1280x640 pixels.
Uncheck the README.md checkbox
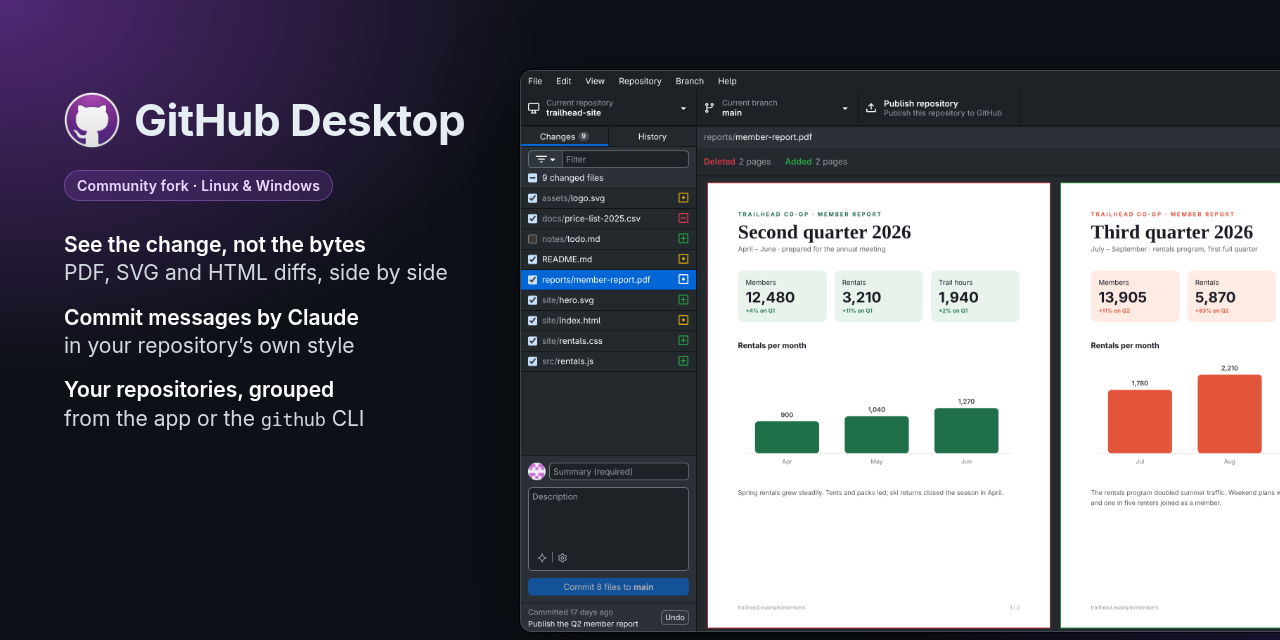pyautogui.click(x=533, y=259)
